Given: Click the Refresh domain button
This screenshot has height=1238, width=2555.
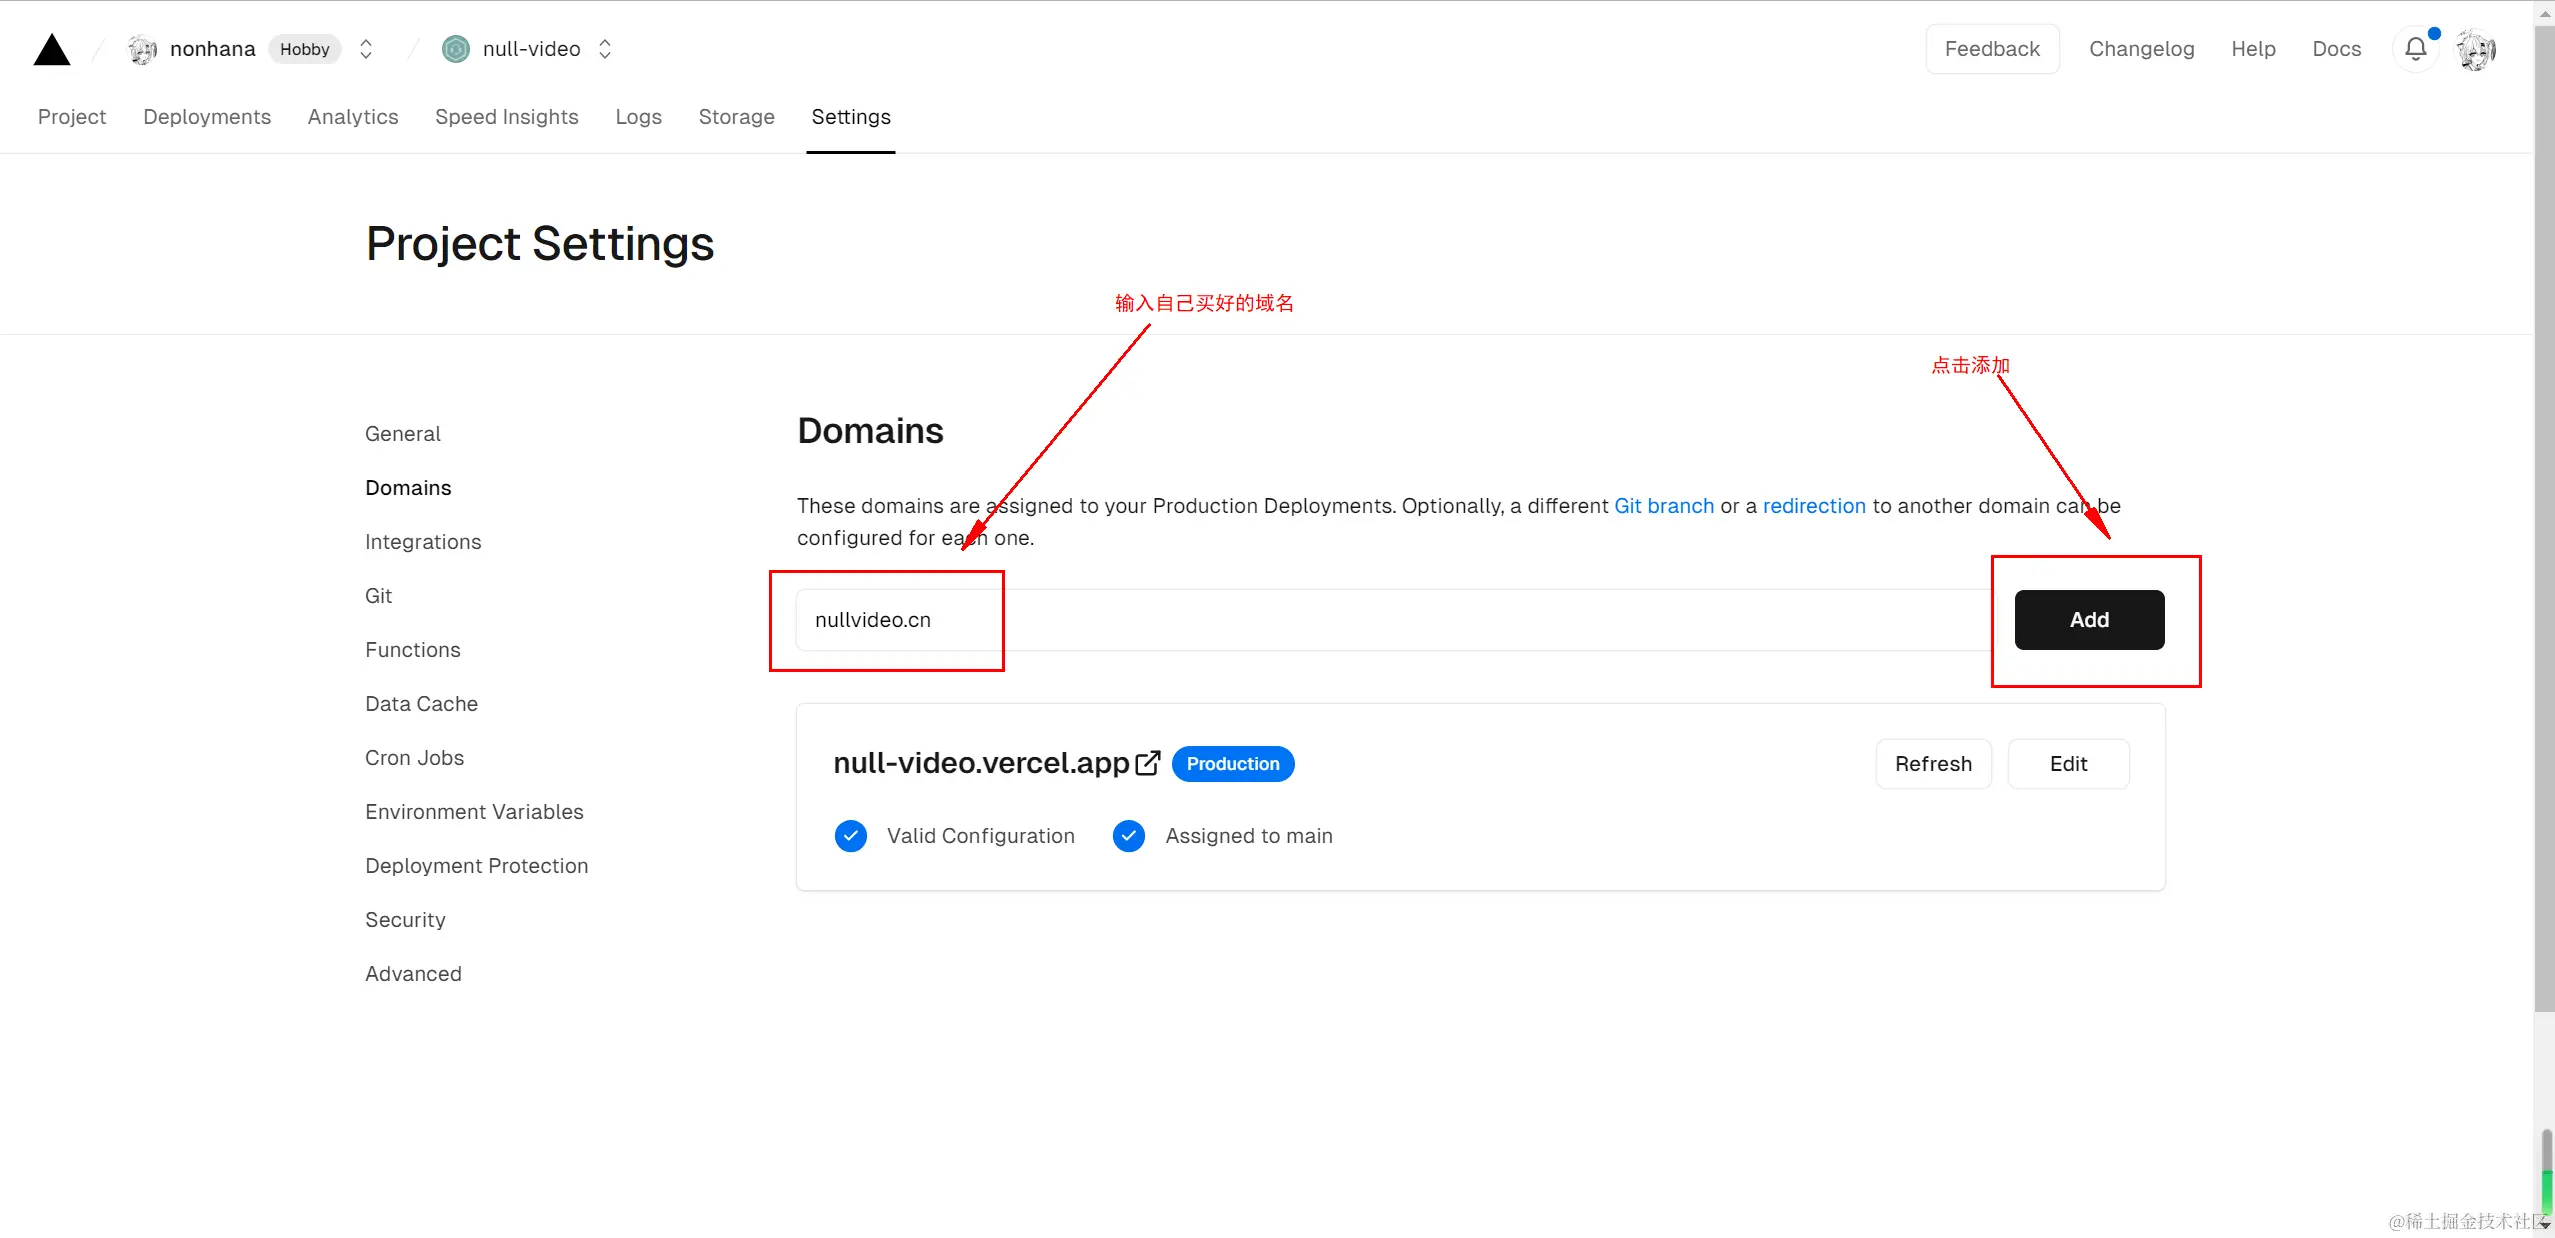Looking at the screenshot, I should (1933, 764).
